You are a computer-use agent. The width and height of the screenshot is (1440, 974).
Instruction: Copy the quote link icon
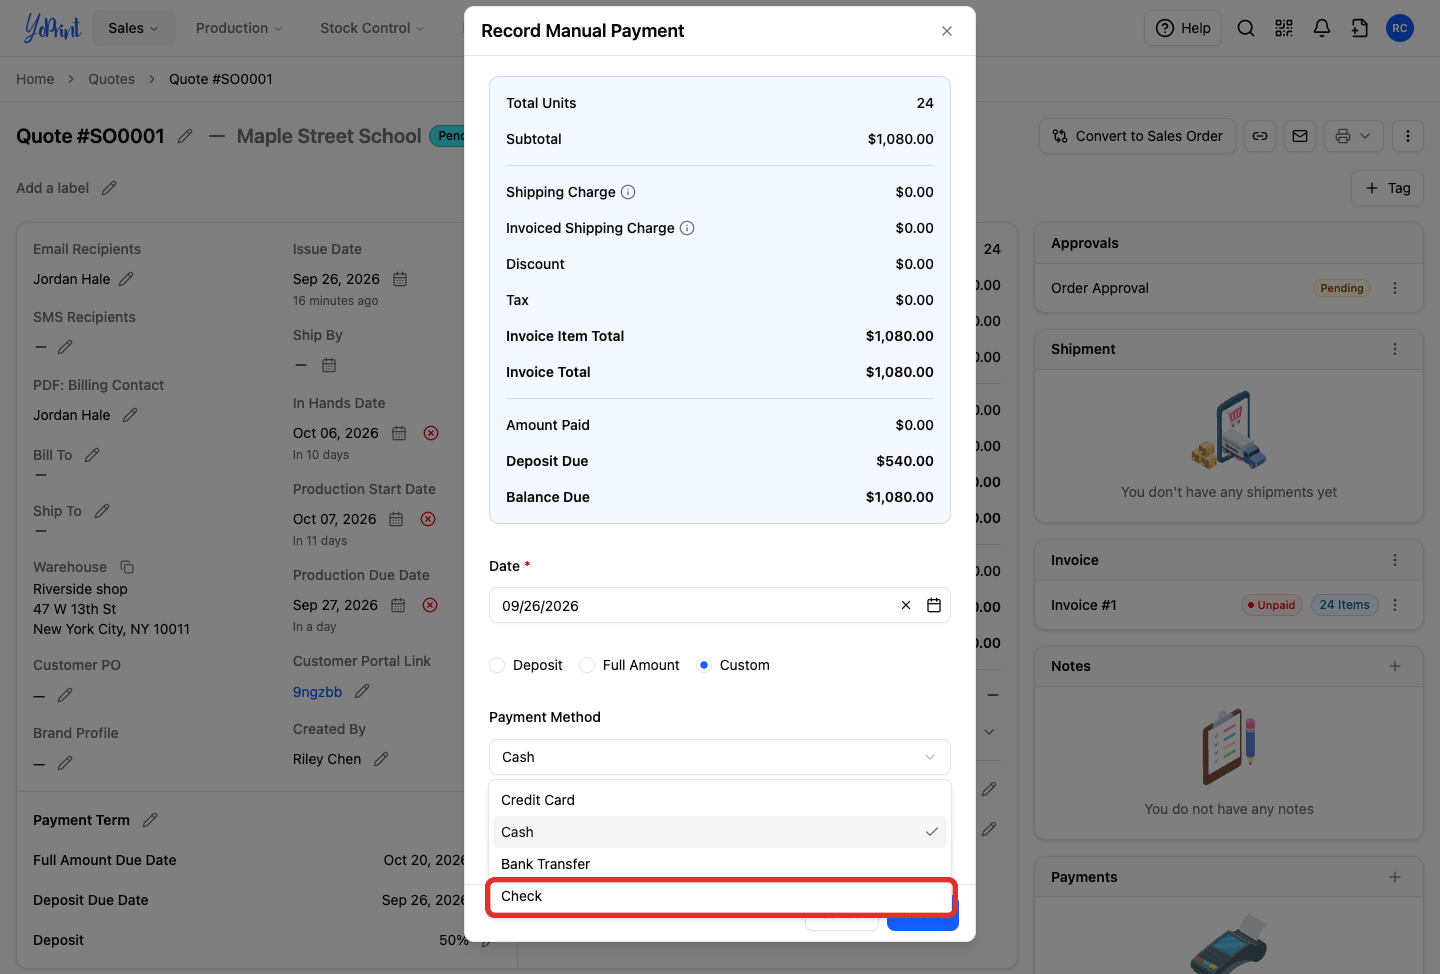point(1260,136)
